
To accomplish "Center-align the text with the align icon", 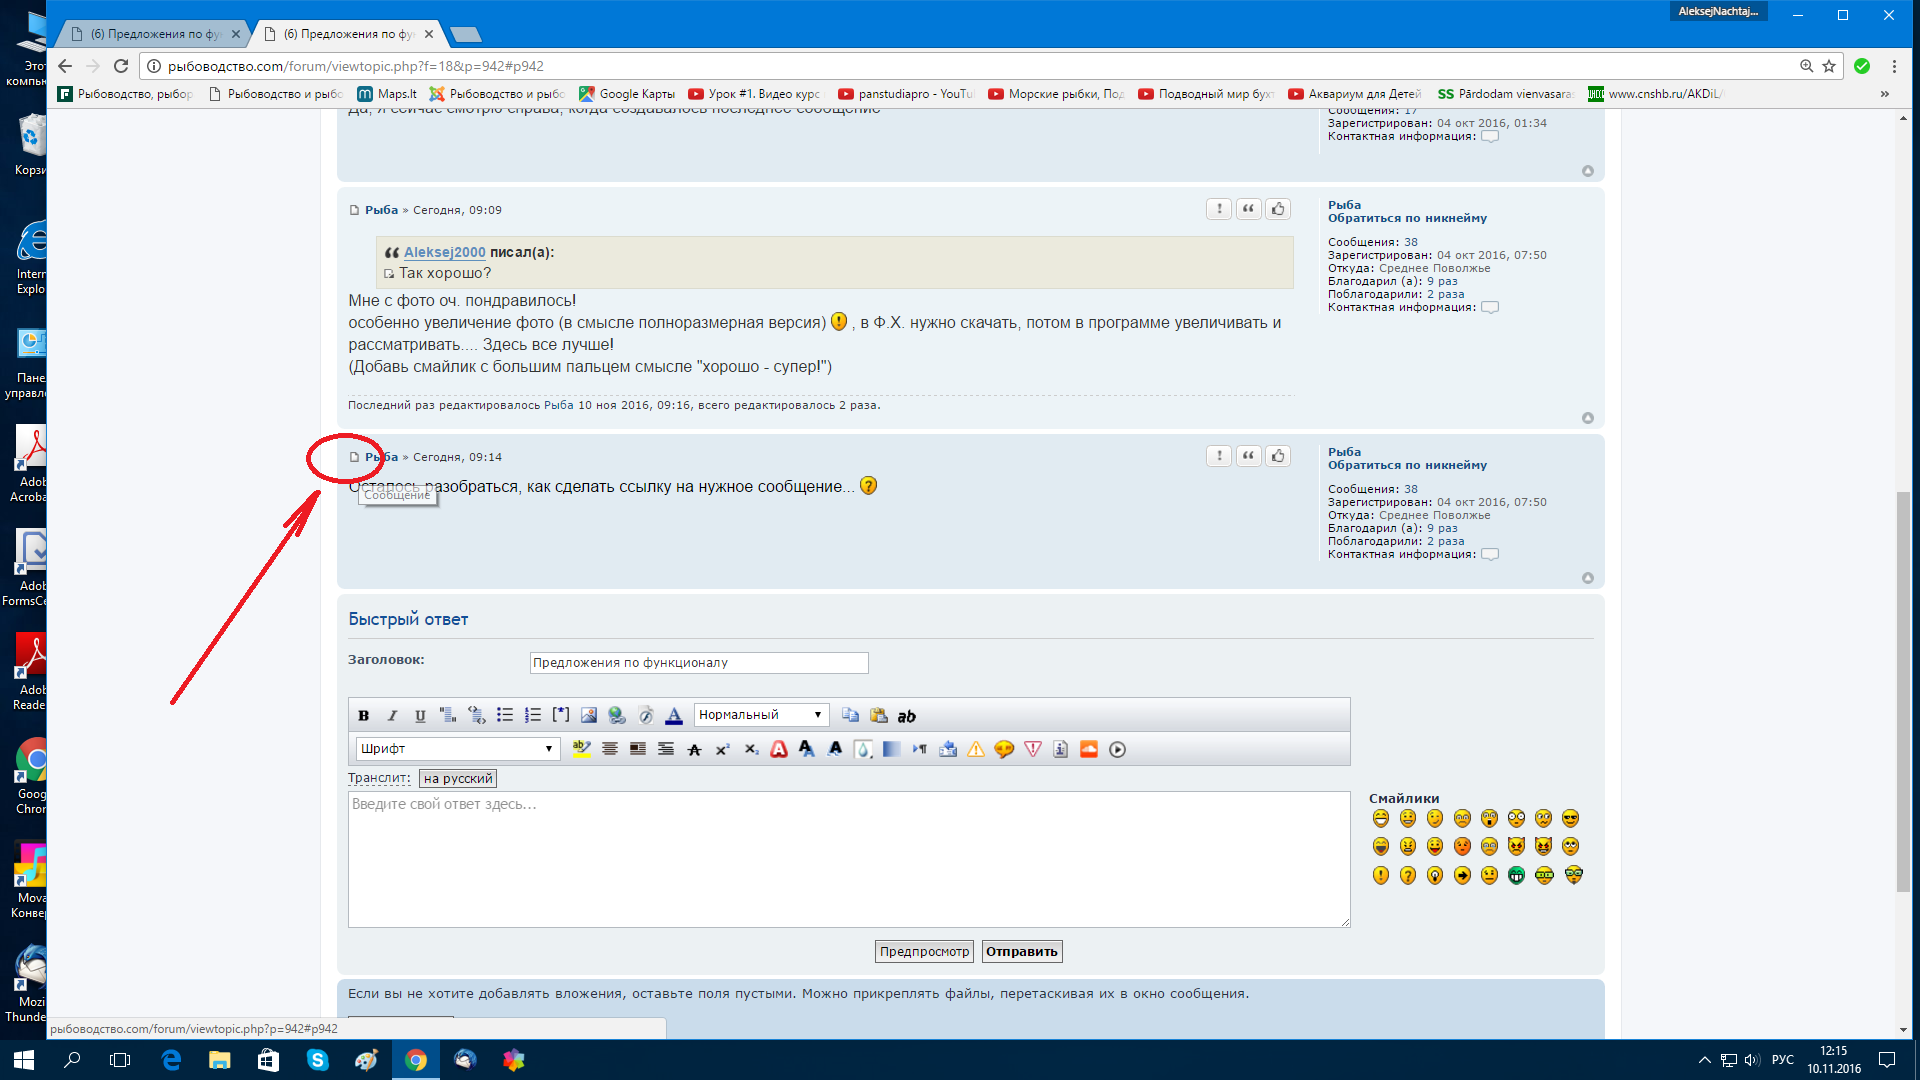I will tap(609, 749).
